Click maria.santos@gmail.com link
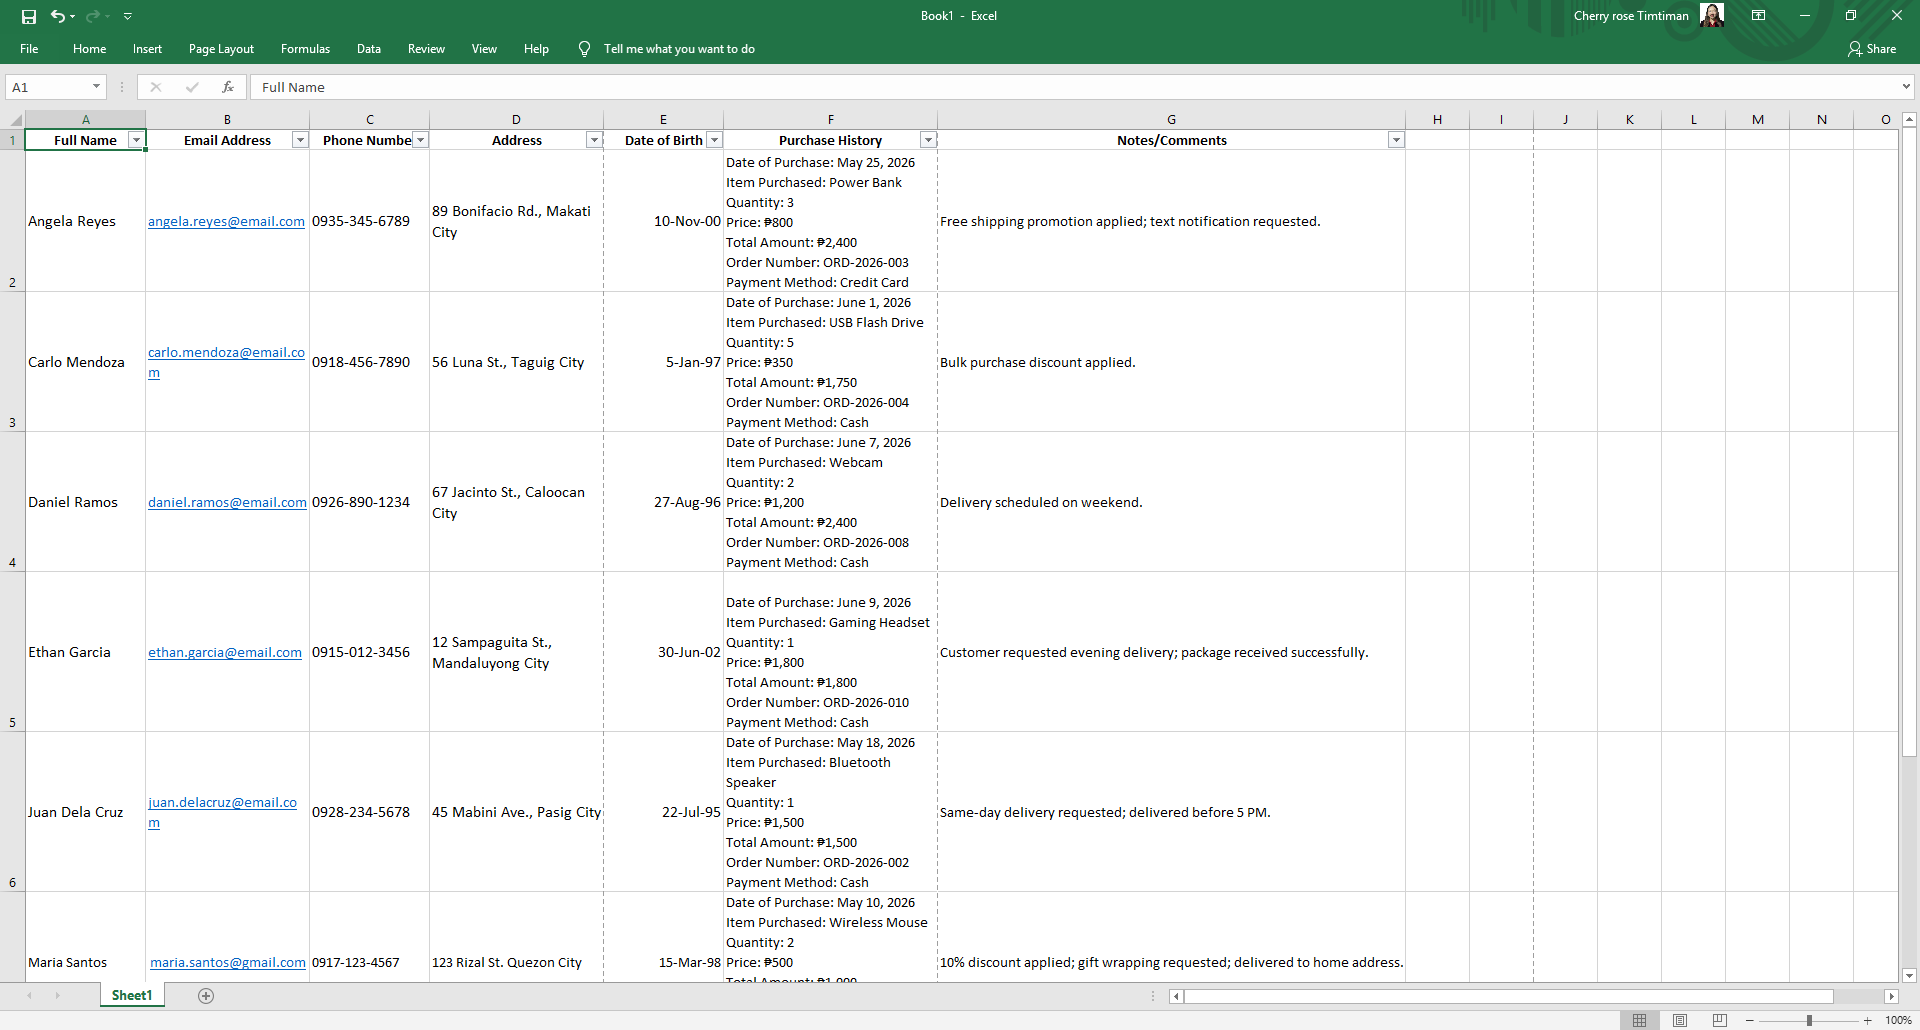Screen dimensions: 1920x1030 [228, 963]
